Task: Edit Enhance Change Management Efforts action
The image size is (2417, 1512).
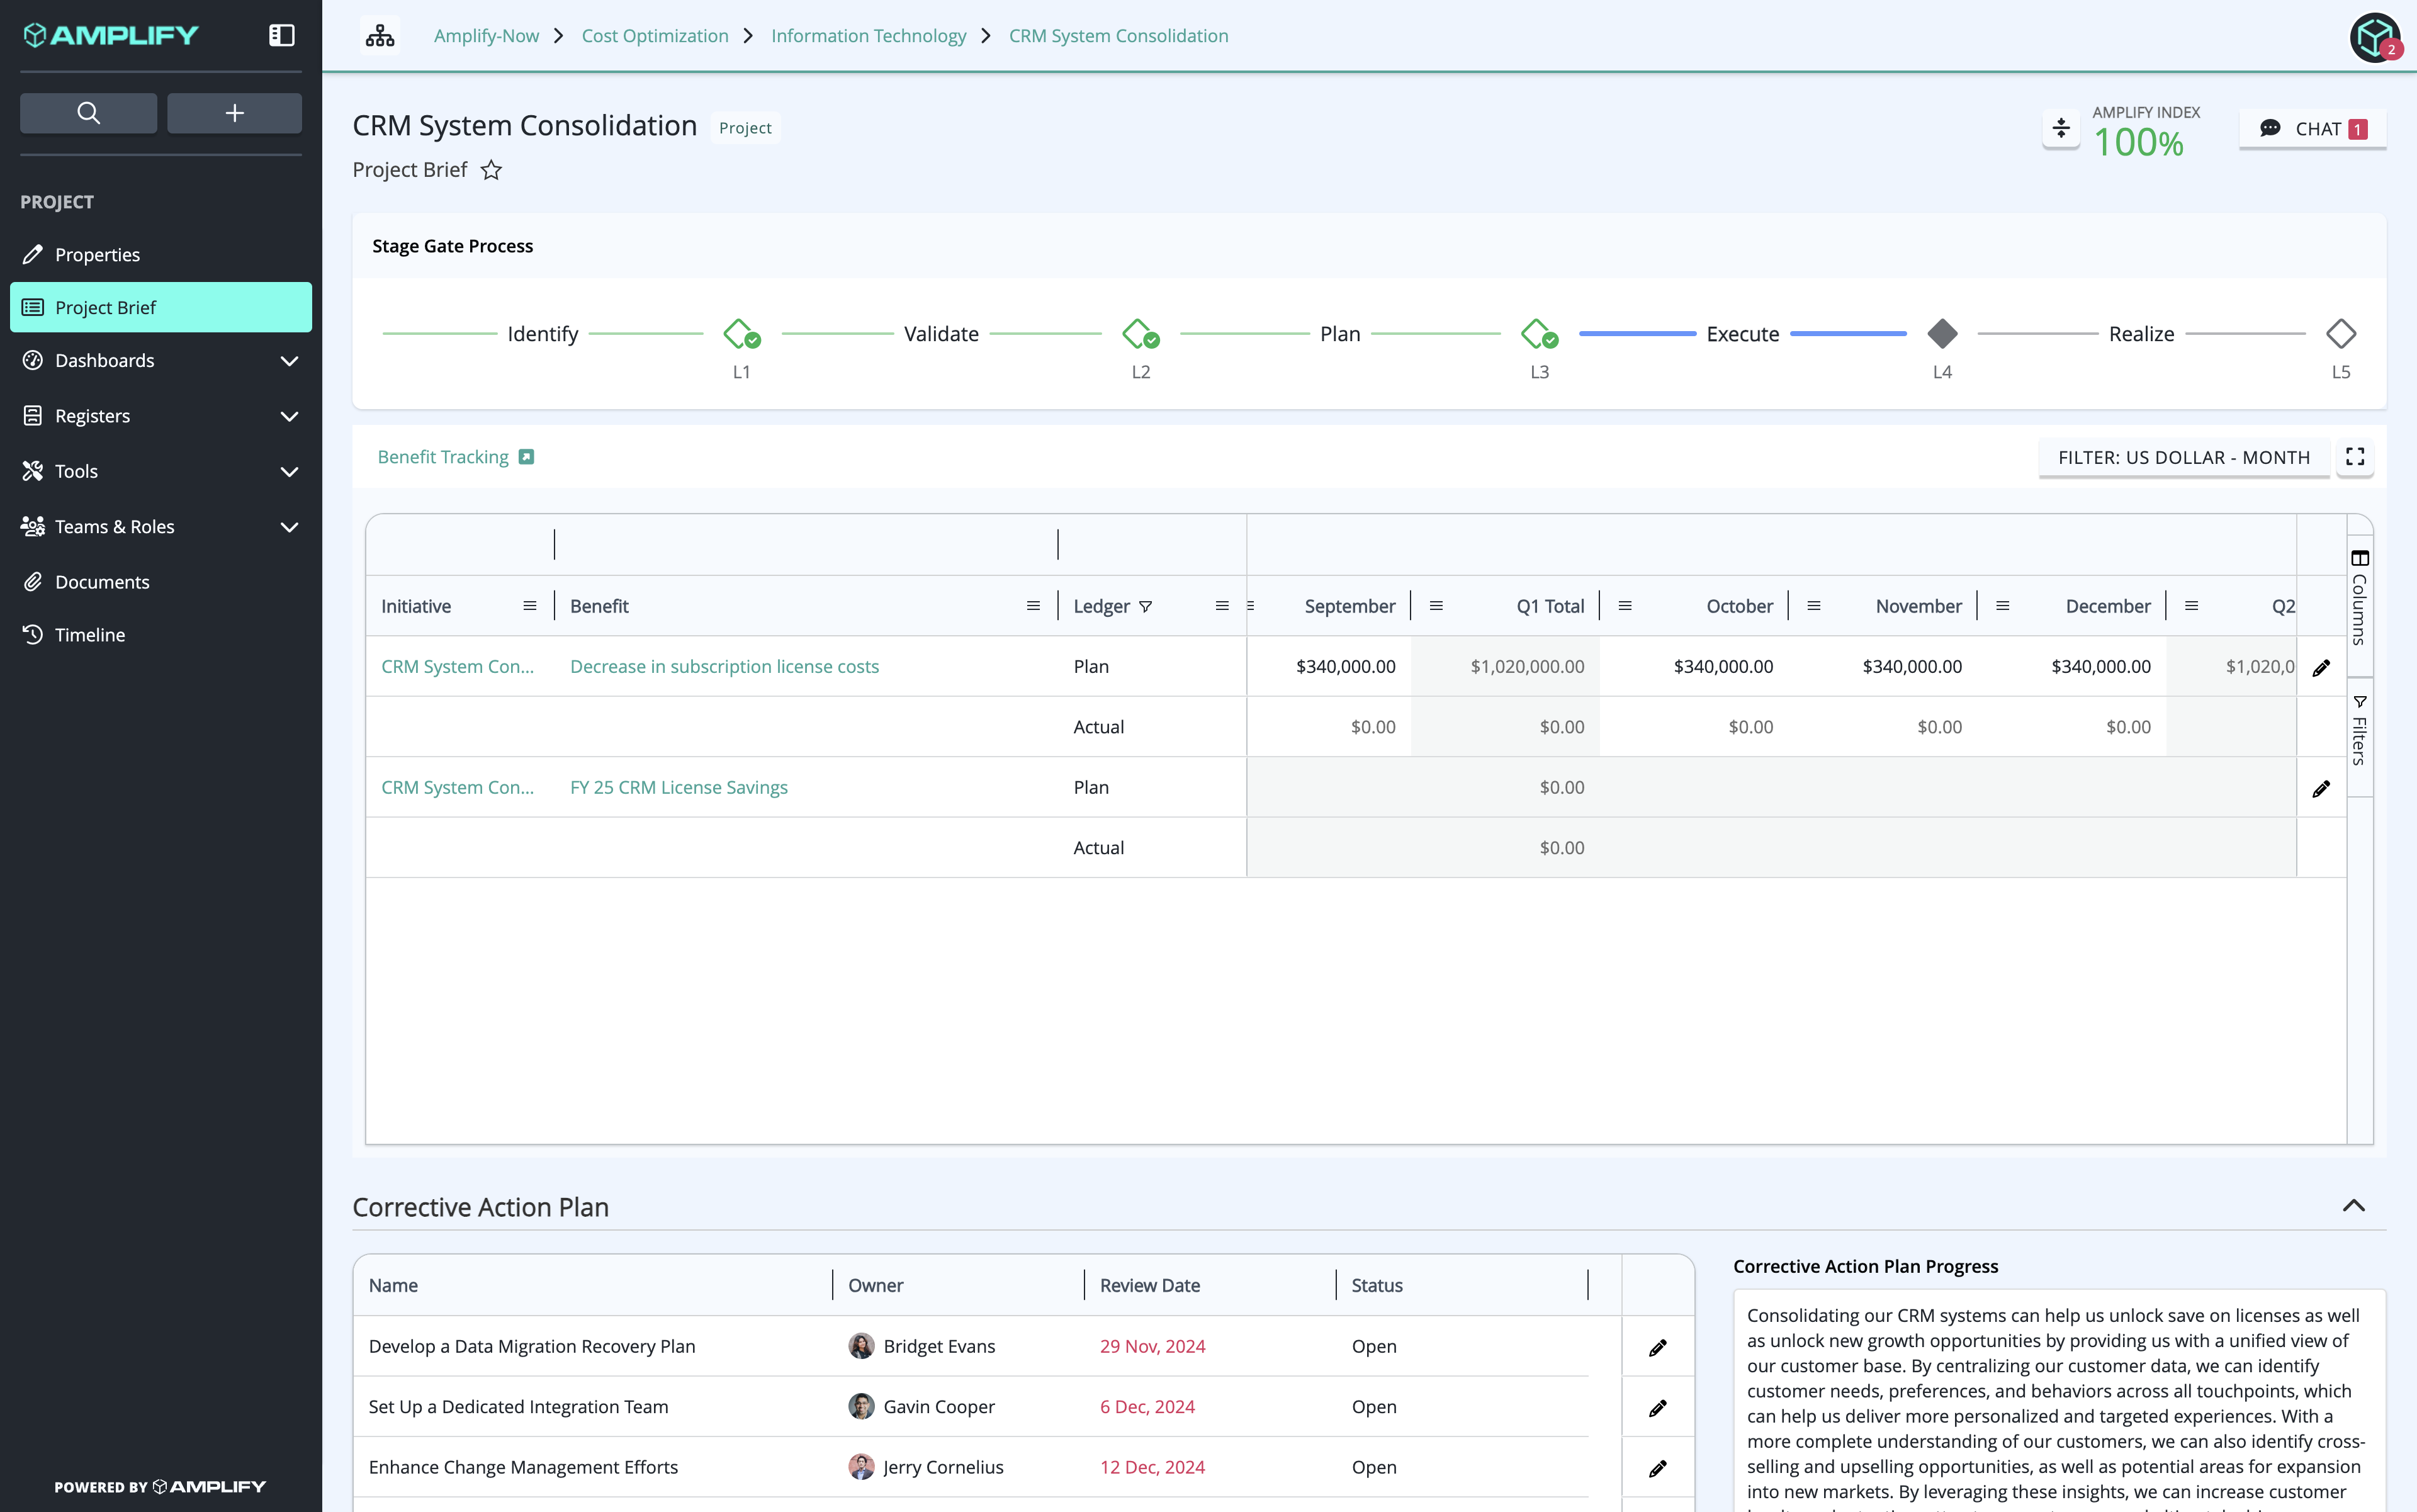Action: pos(1657,1469)
